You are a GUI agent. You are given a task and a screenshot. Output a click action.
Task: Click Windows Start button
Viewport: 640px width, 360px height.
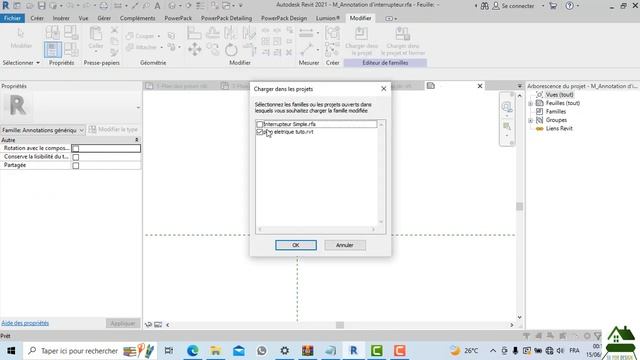click(11, 351)
